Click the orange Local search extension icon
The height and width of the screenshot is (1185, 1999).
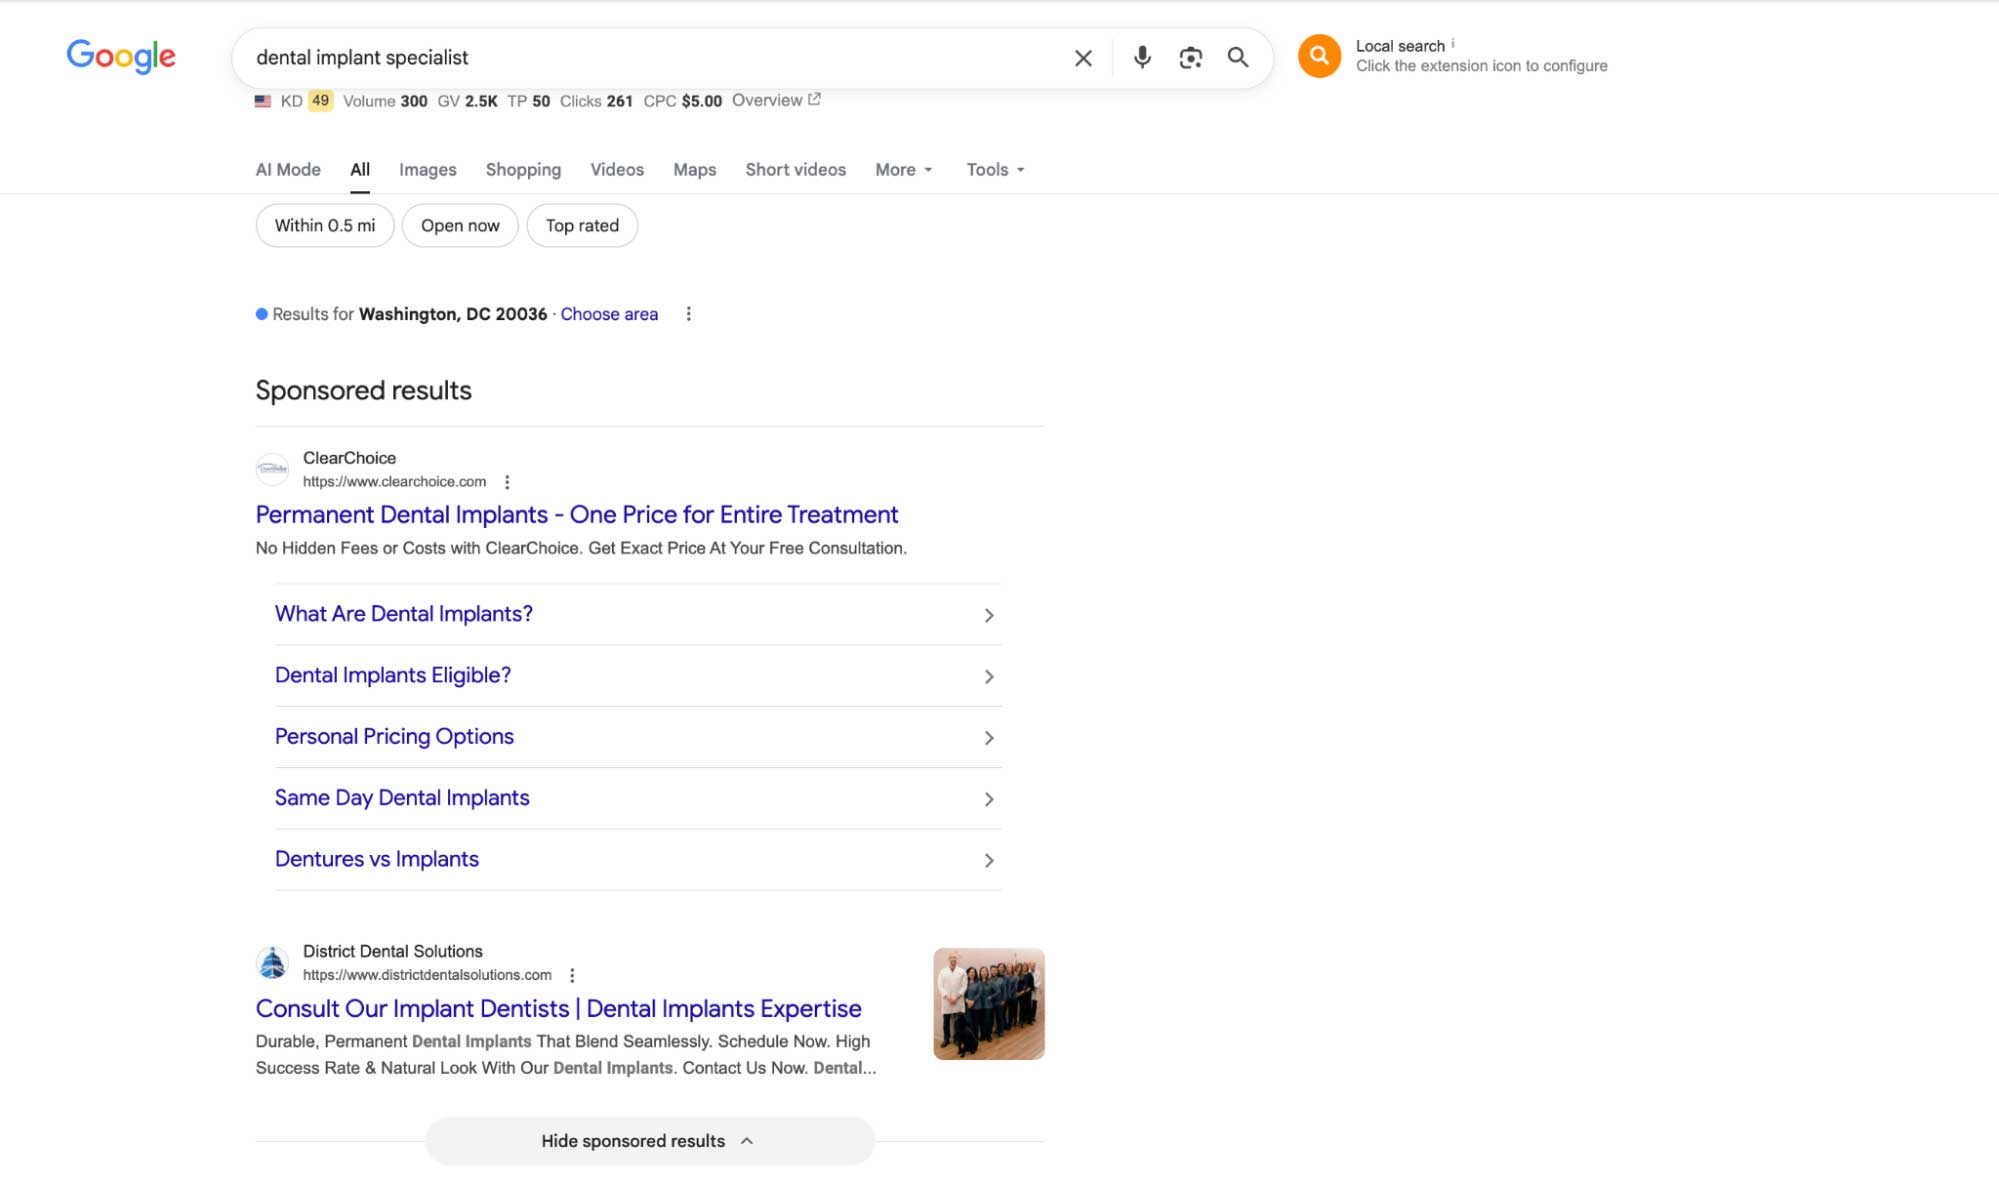(1319, 56)
